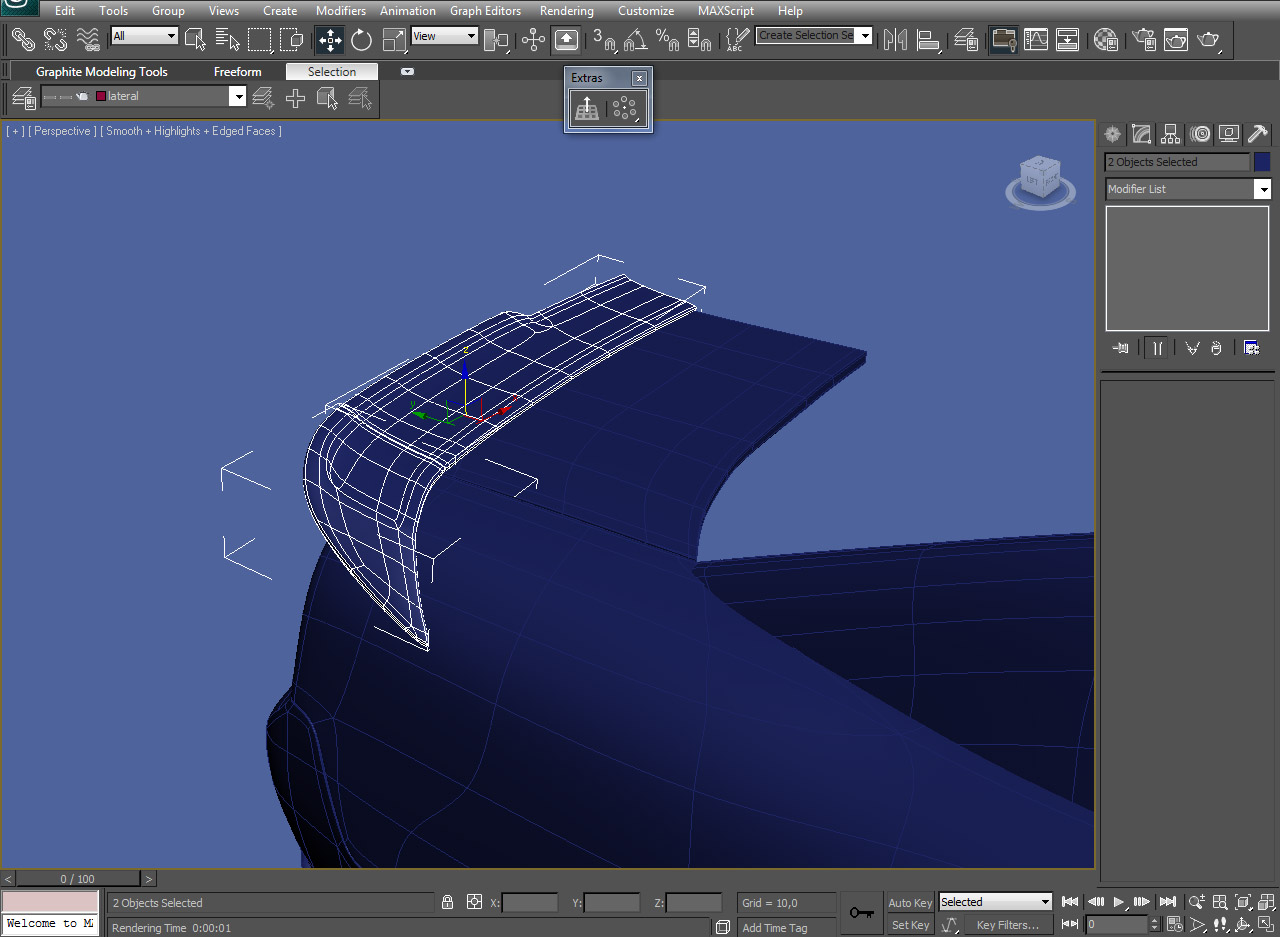Viewport: 1280px width, 937px height.
Task: Open the Modifiers menu
Action: [x=341, y=11]
